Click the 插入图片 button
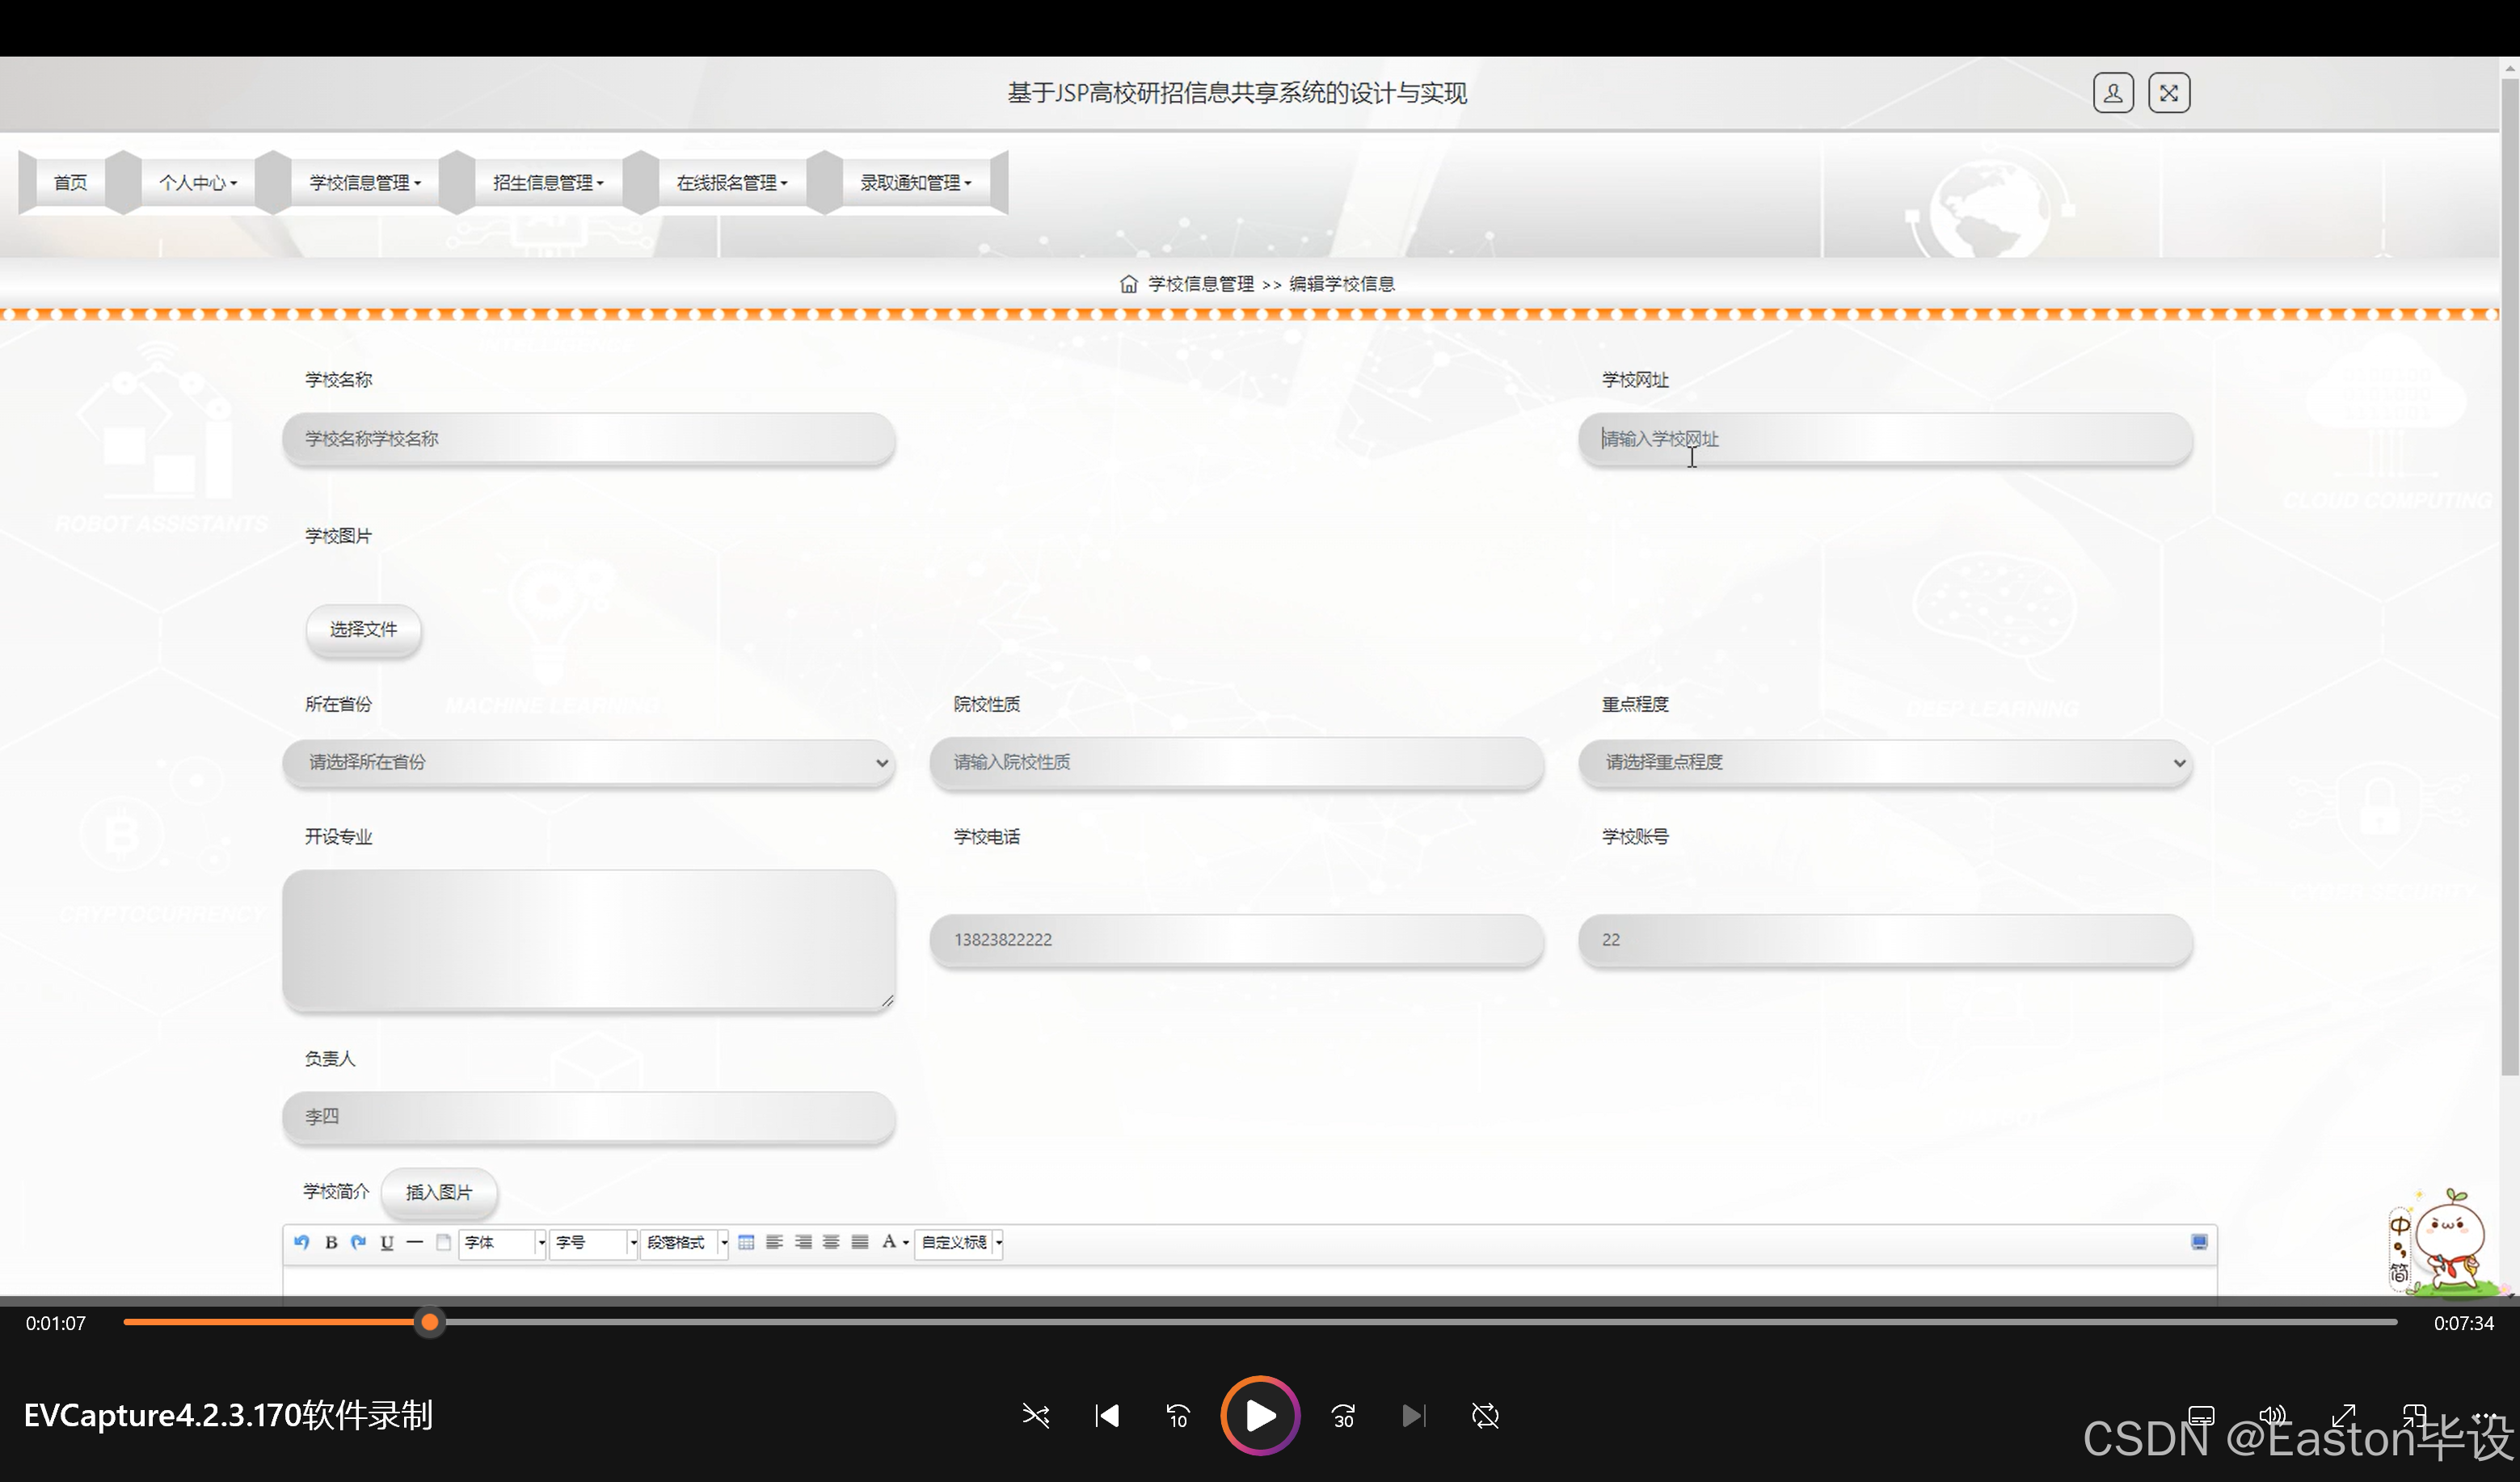The height and width of the screenshot is (1482, 2520). 438,1192
